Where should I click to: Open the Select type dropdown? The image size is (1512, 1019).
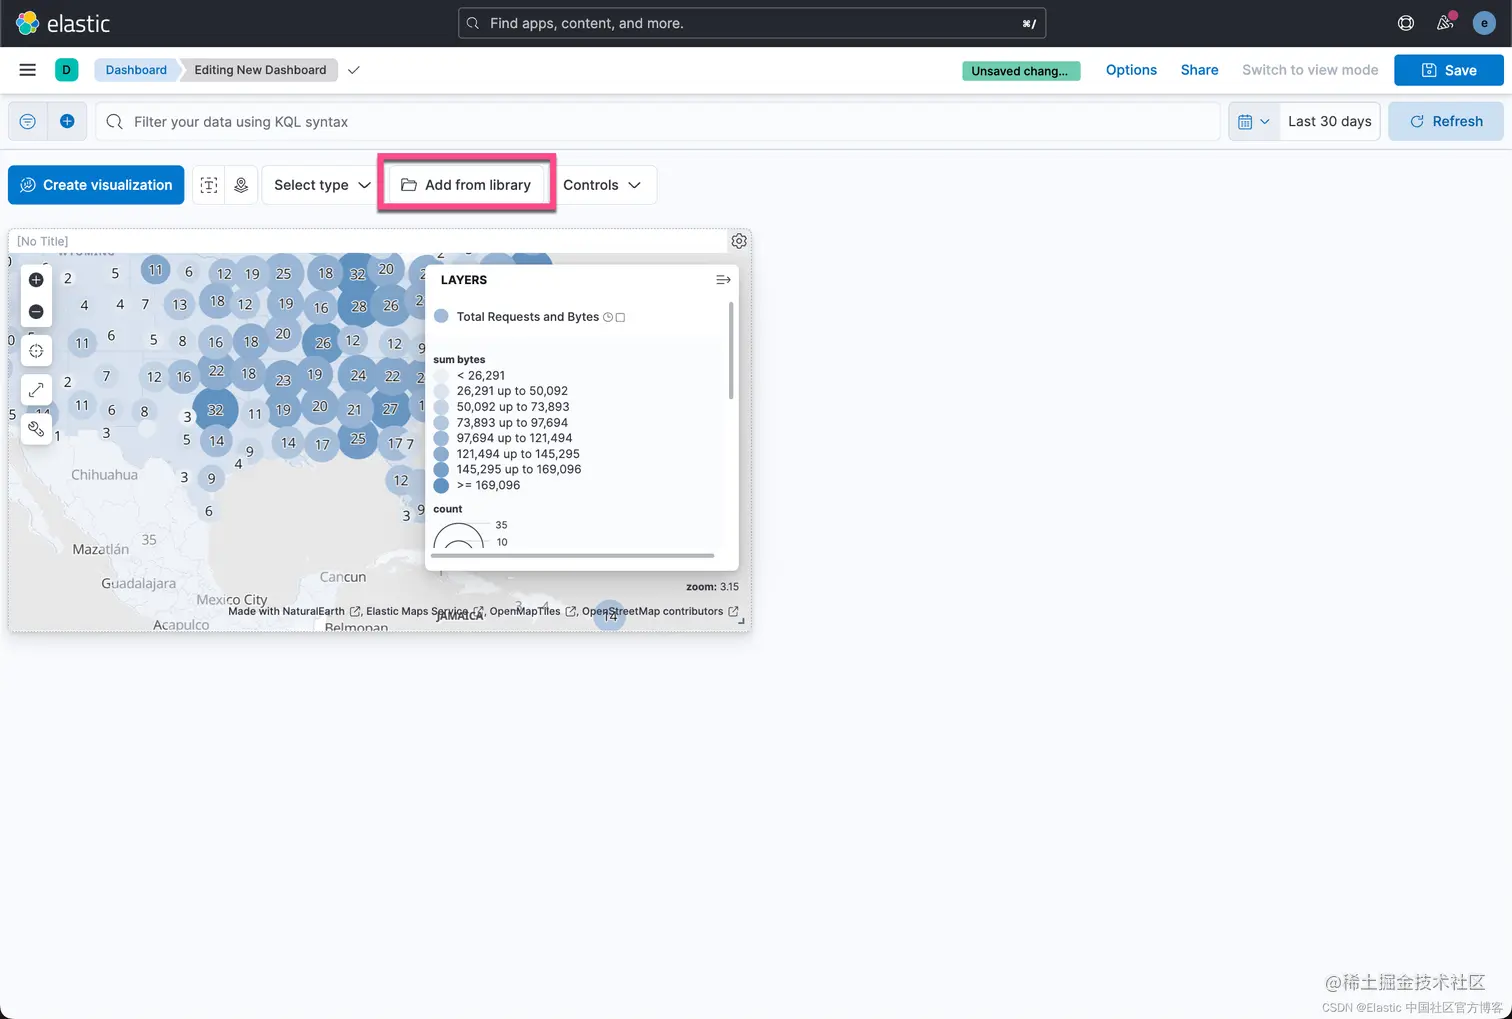click(322, 185)
